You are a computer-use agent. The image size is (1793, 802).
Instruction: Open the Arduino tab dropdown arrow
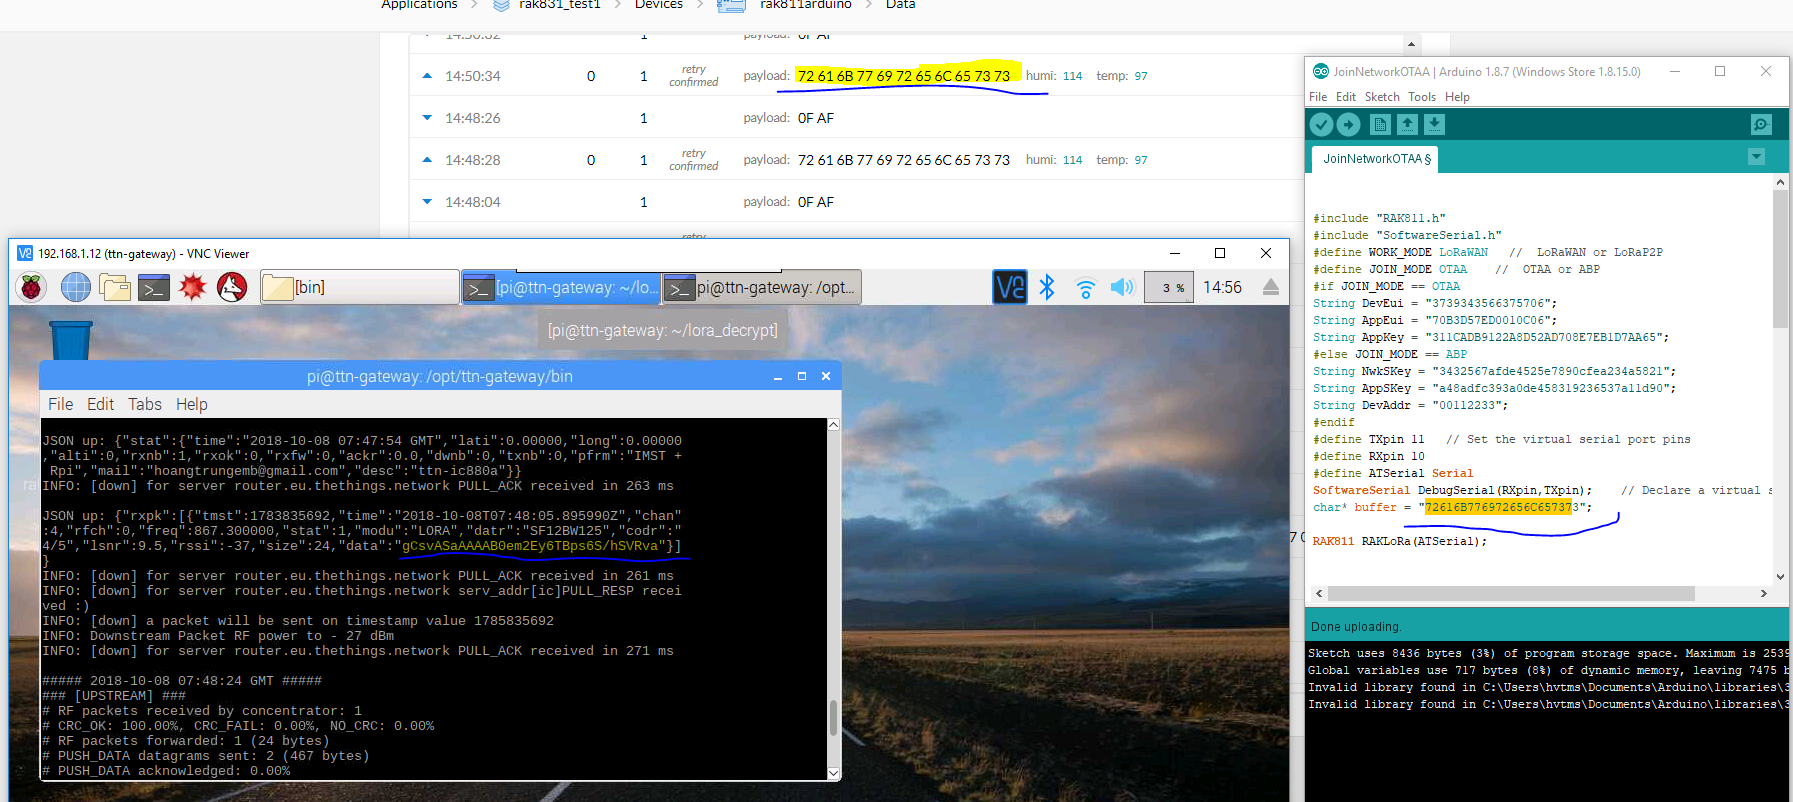(1756, 157)
